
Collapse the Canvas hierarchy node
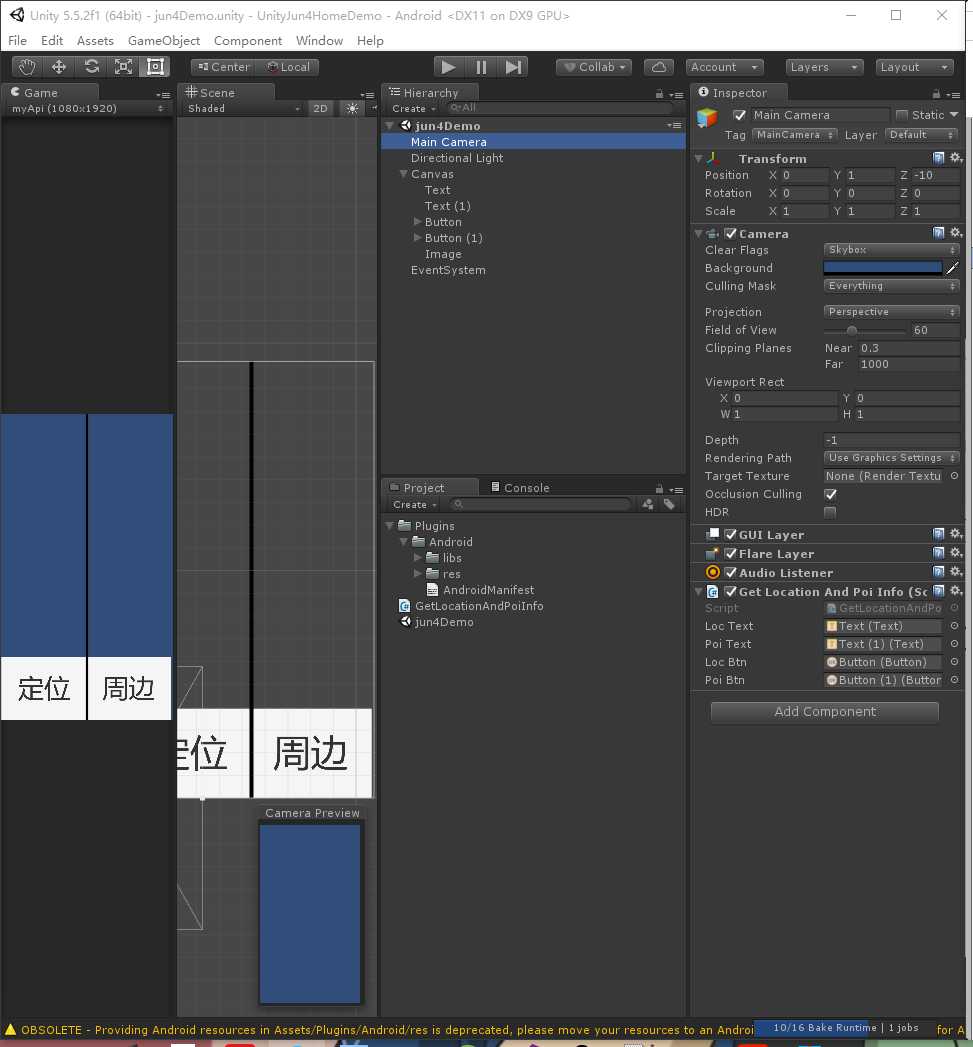pyautogui.click(x=403, y=174)
